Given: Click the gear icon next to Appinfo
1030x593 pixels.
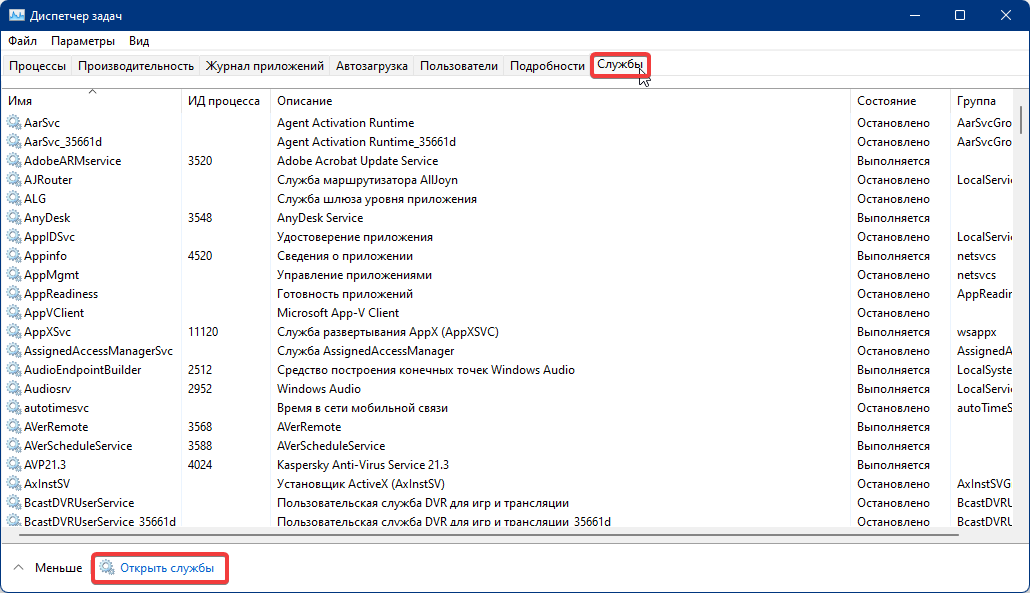Looking at the screenshot, I should coord(14,255).
